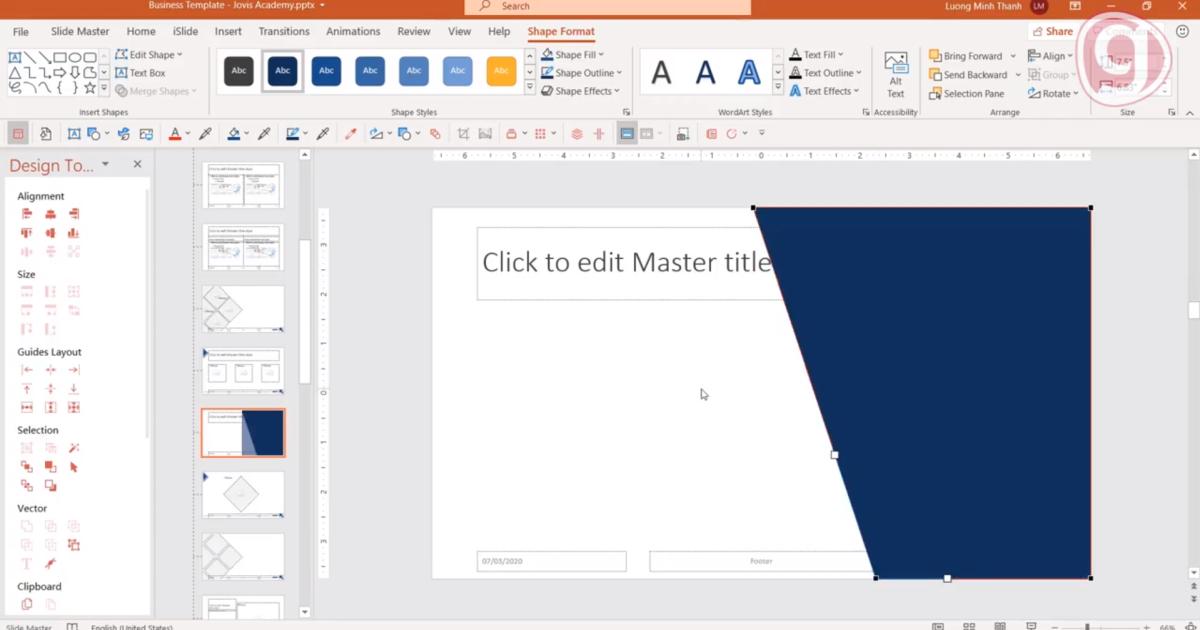The width and height of the screenshot is (1200, 630).
Task: Click the Edit Shape button
Action: pyautogui.click(x=150, y=54)
